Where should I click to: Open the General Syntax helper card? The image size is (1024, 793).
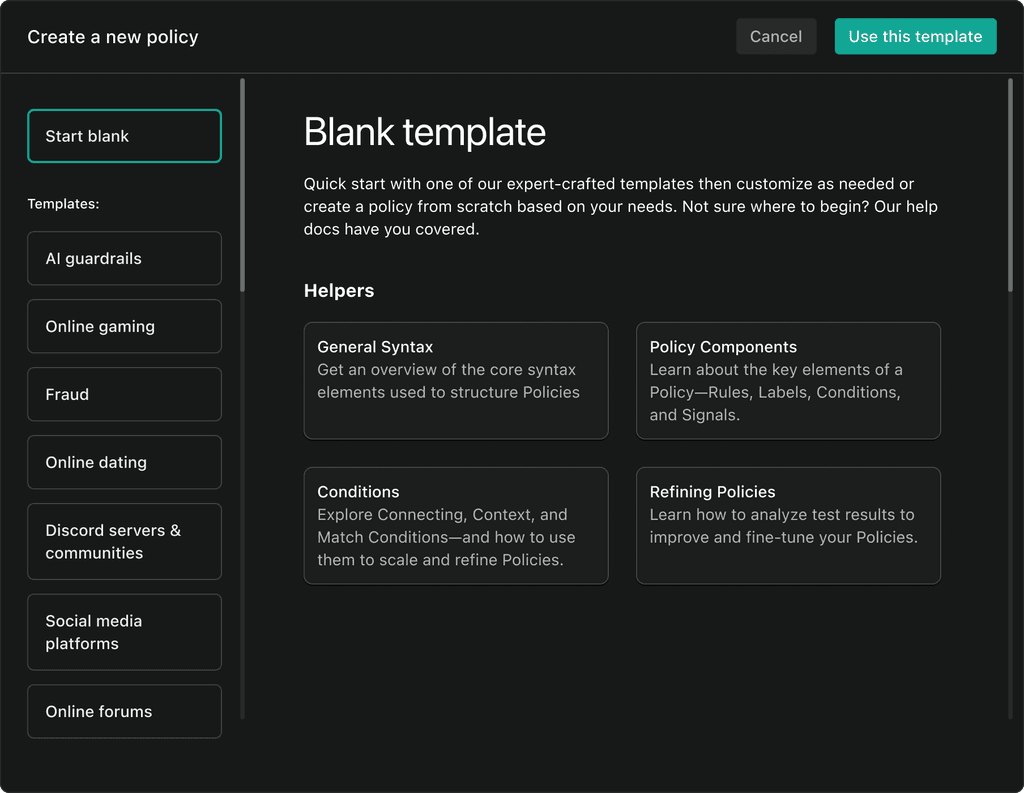pyautogui.click(x=456, y=381)
